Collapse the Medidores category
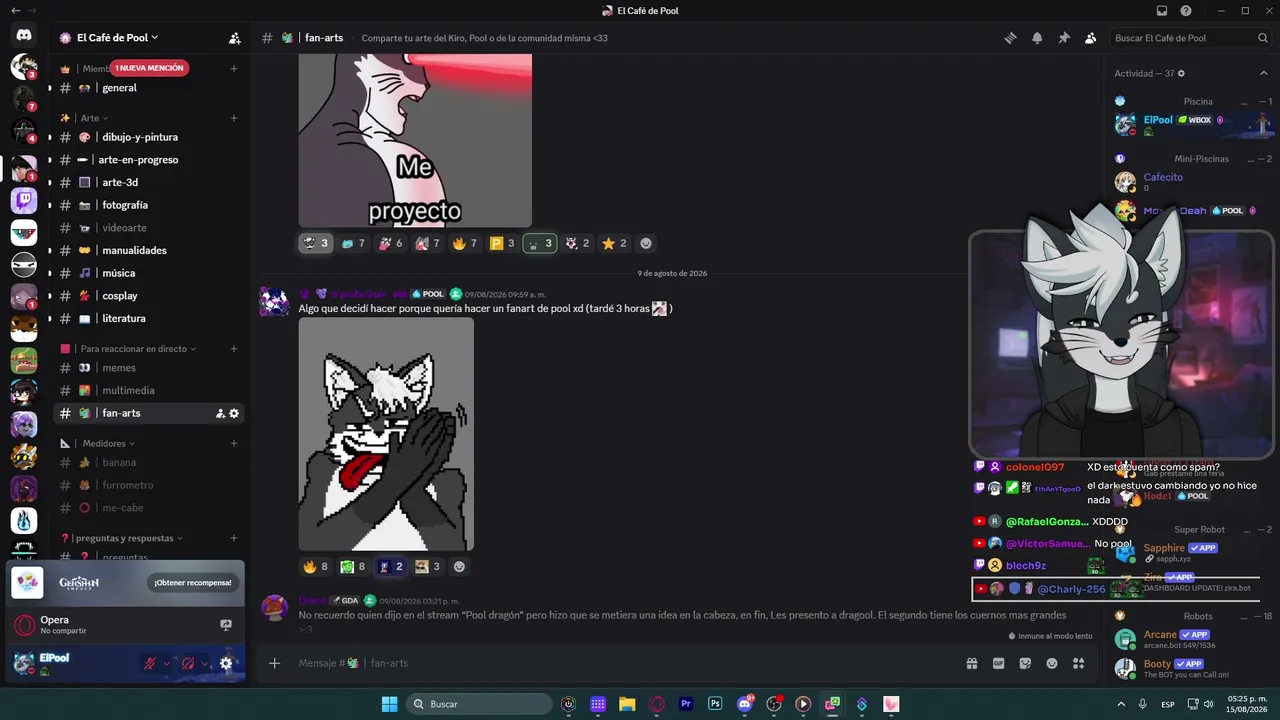The image size is (1280, 720). (108, 443)
